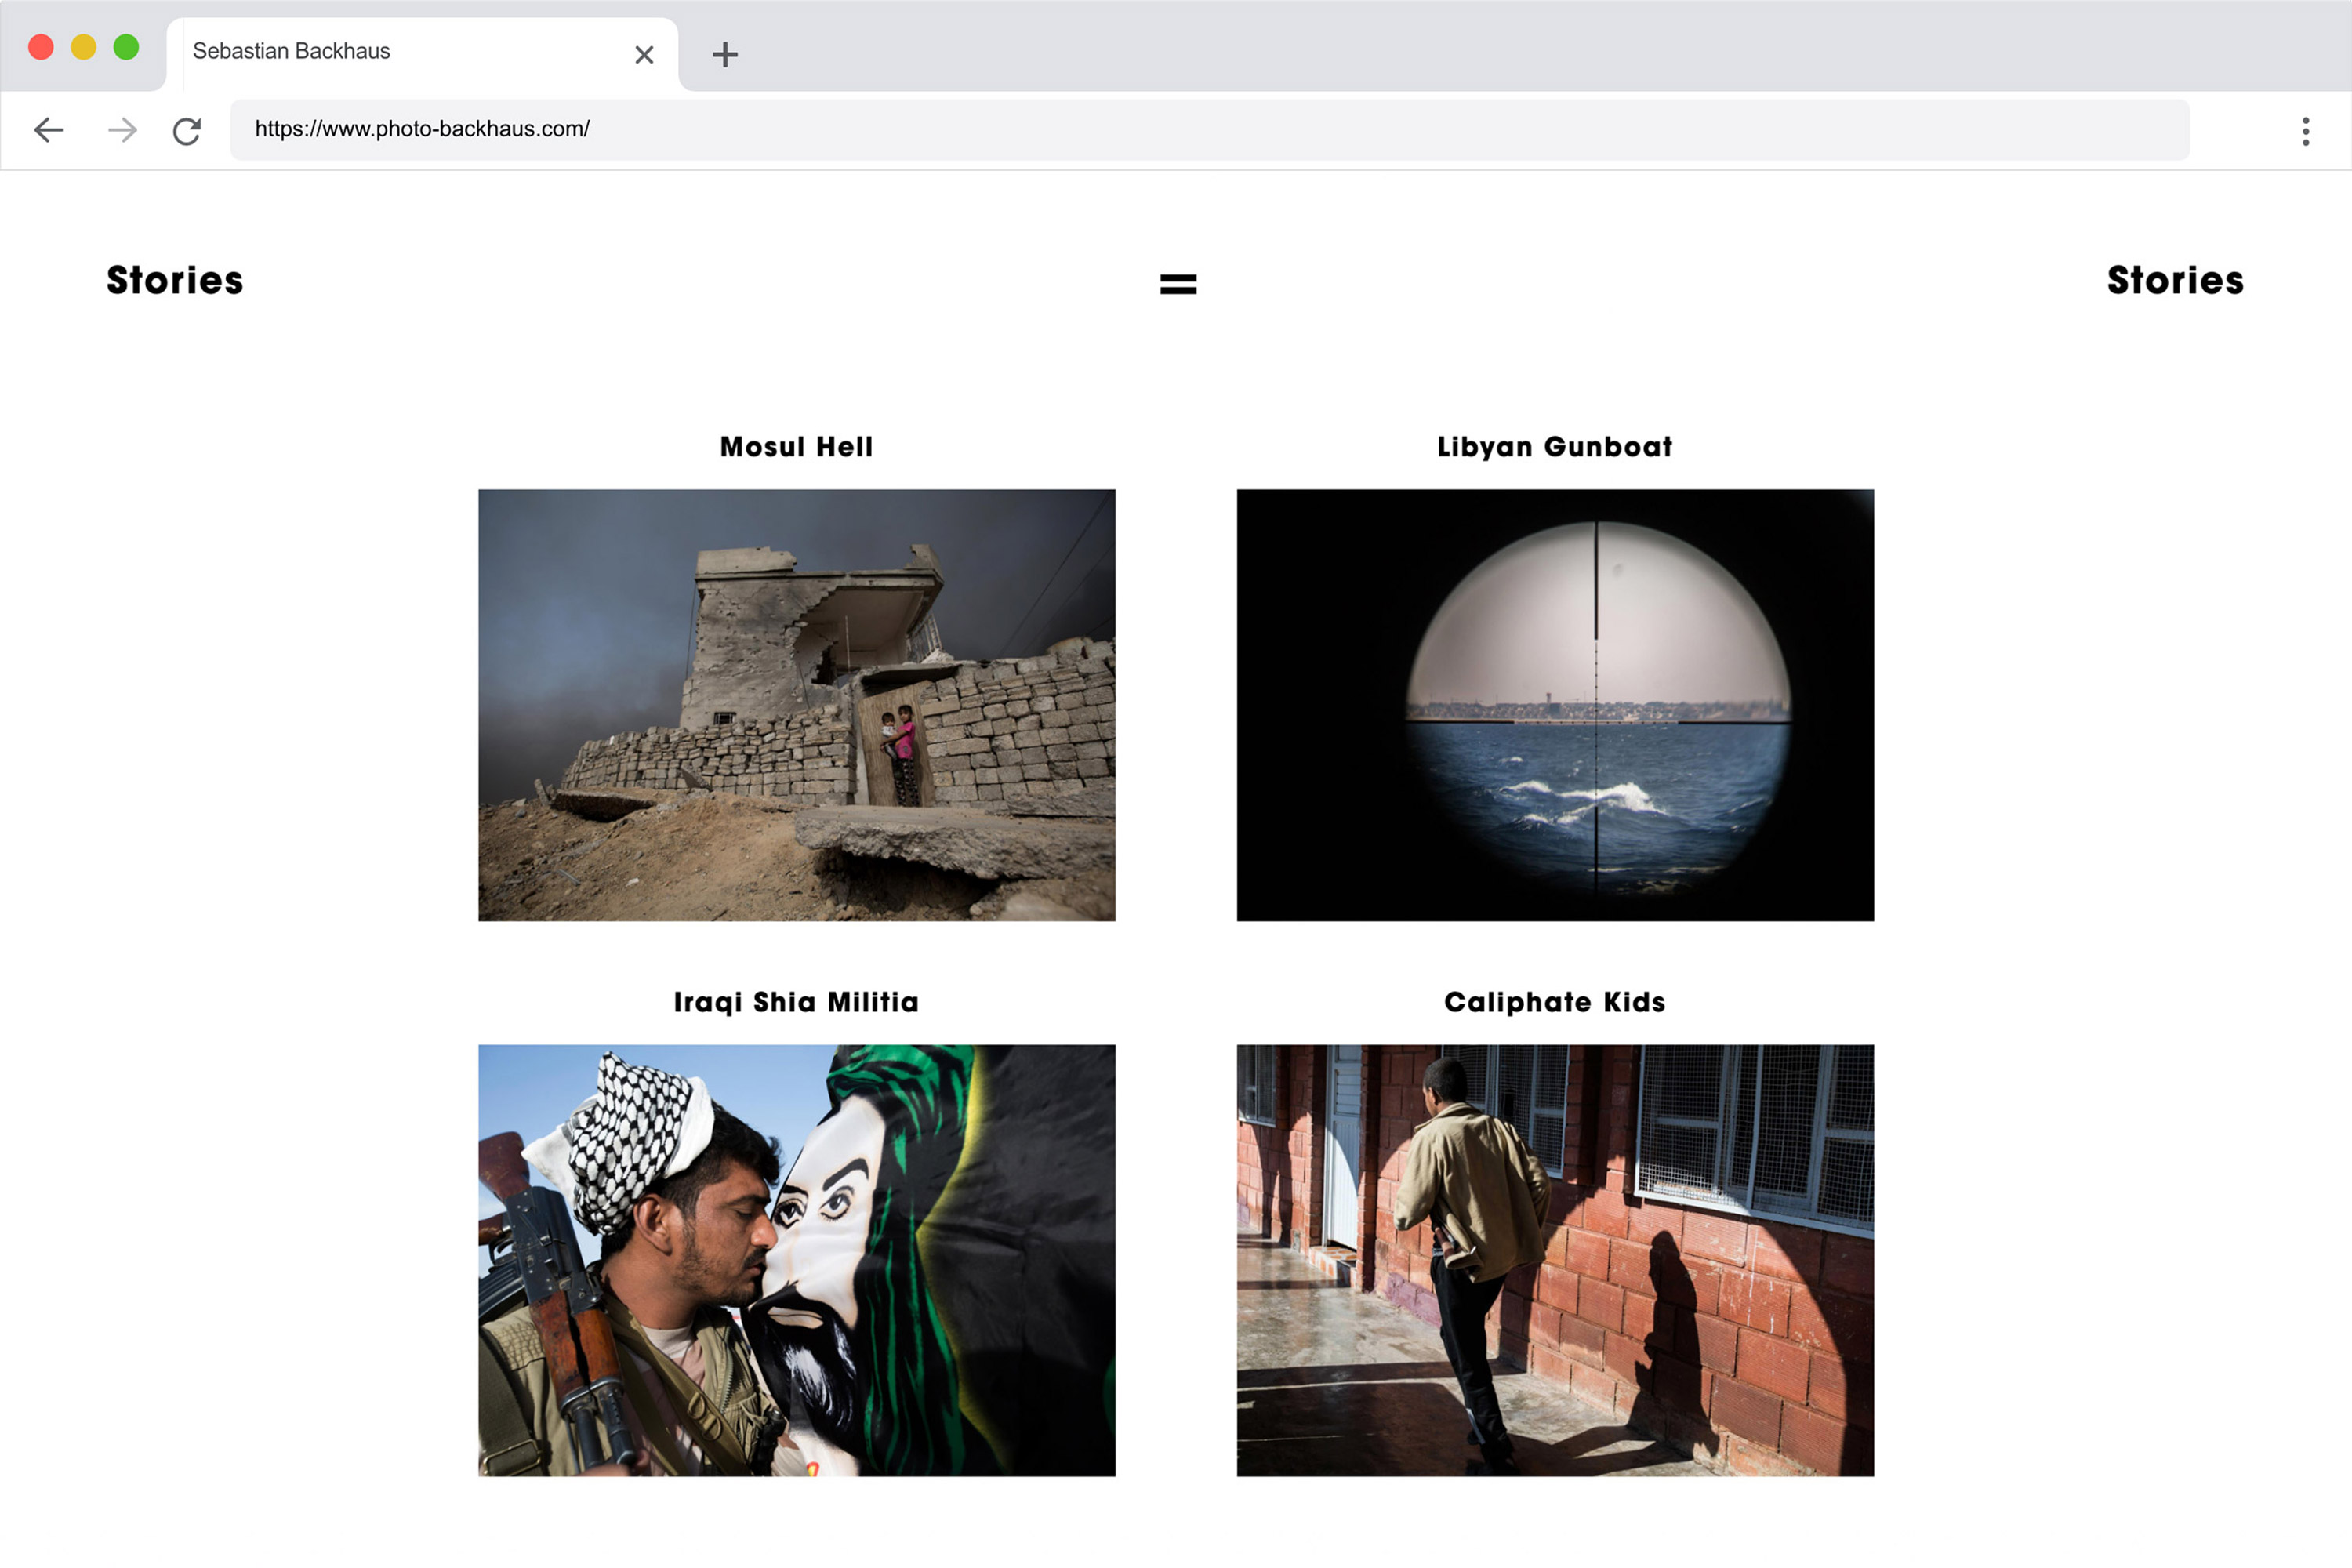
Task: Click the browser forward arrow
Action: tap(122, 130)
